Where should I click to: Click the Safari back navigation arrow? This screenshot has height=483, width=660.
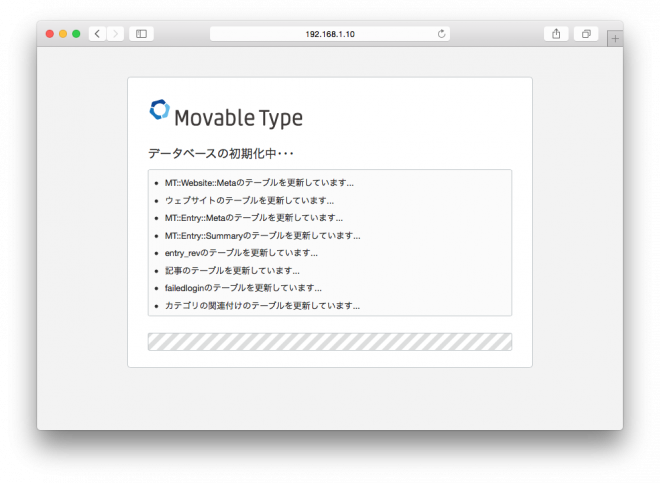pyautogui.click(x=97, y=34)
